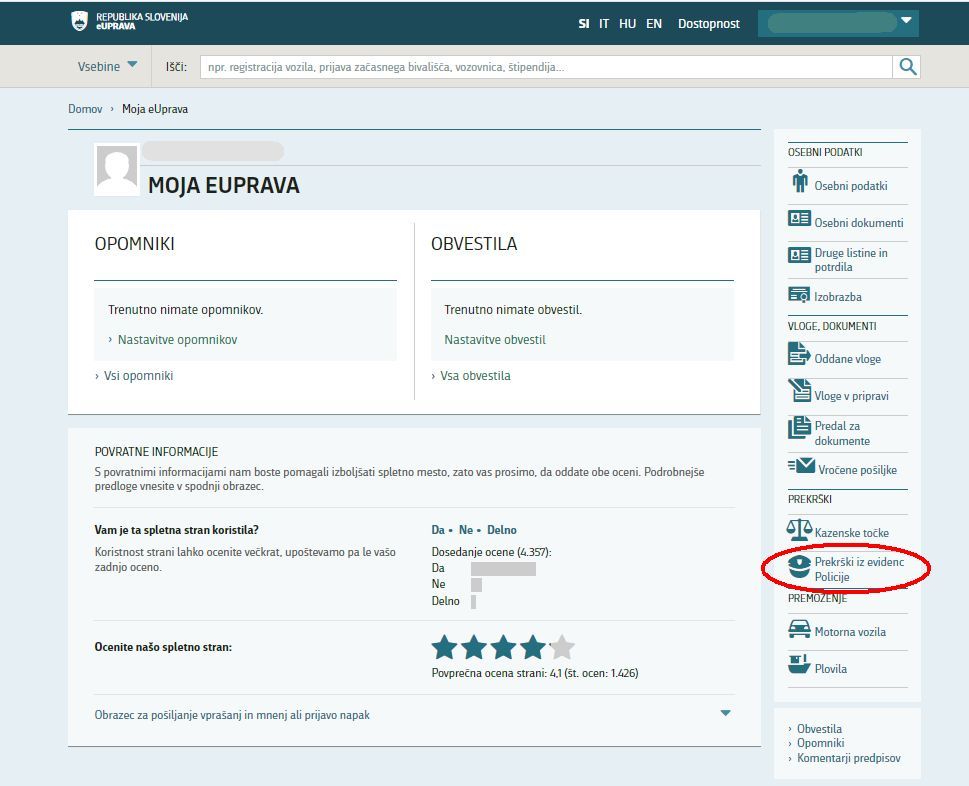Switch language to HU

point(627,23)
